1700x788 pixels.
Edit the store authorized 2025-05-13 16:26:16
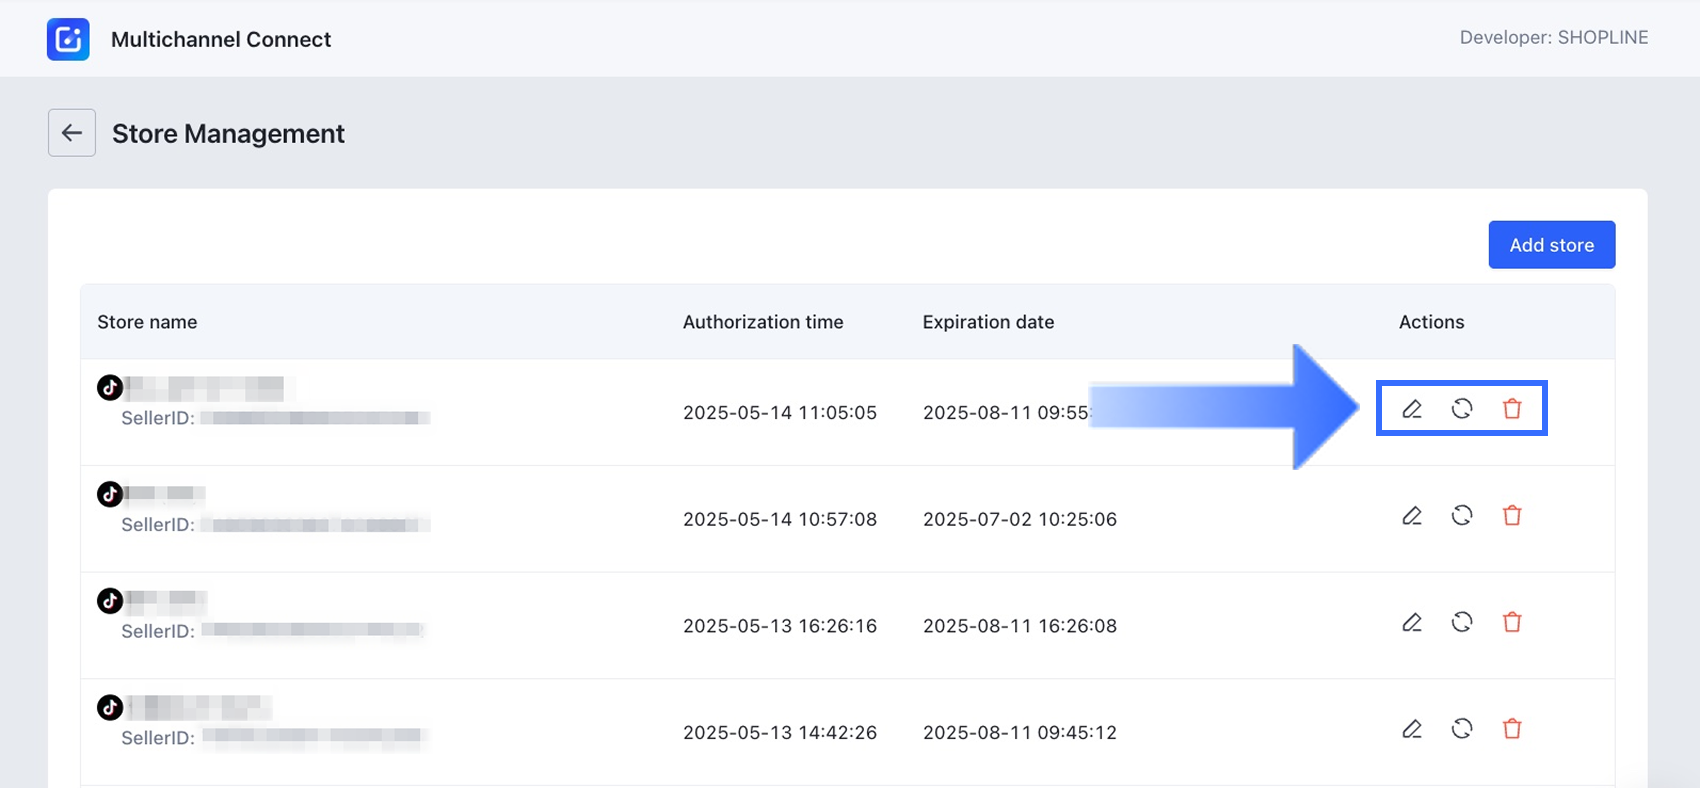[x=1412, y=623]
